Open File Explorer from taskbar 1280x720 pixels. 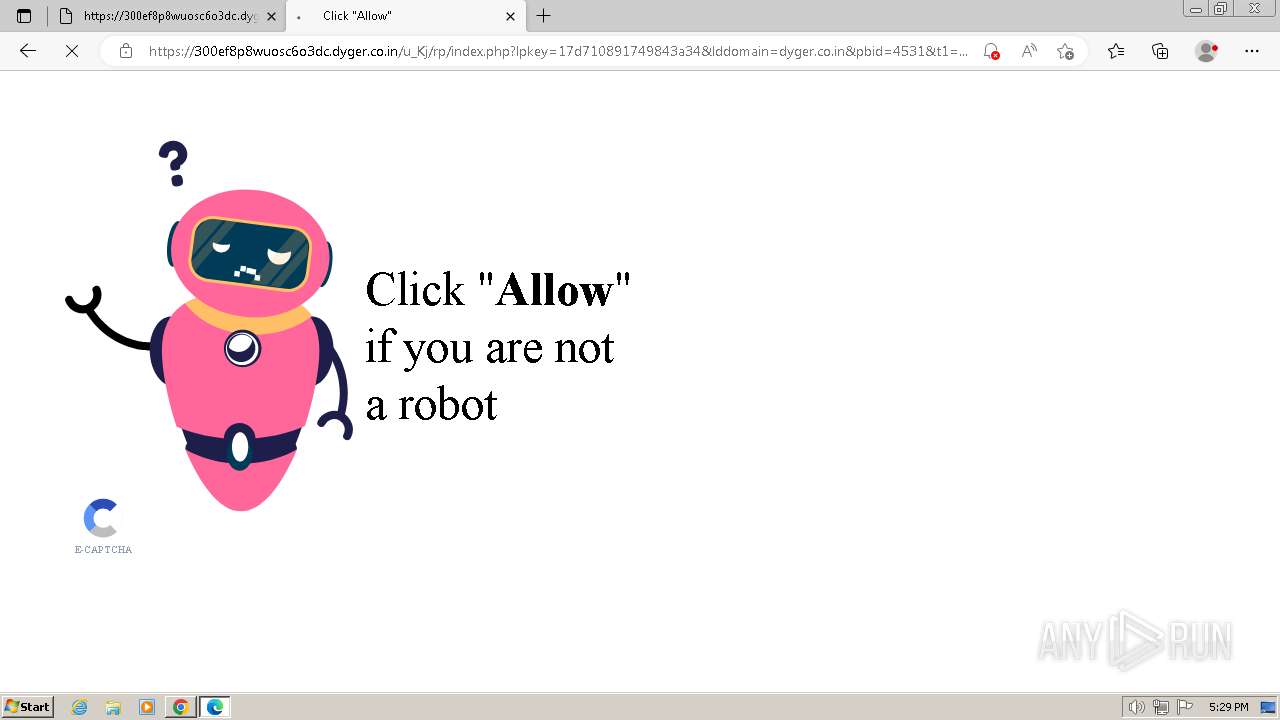[x=113, y=707]
